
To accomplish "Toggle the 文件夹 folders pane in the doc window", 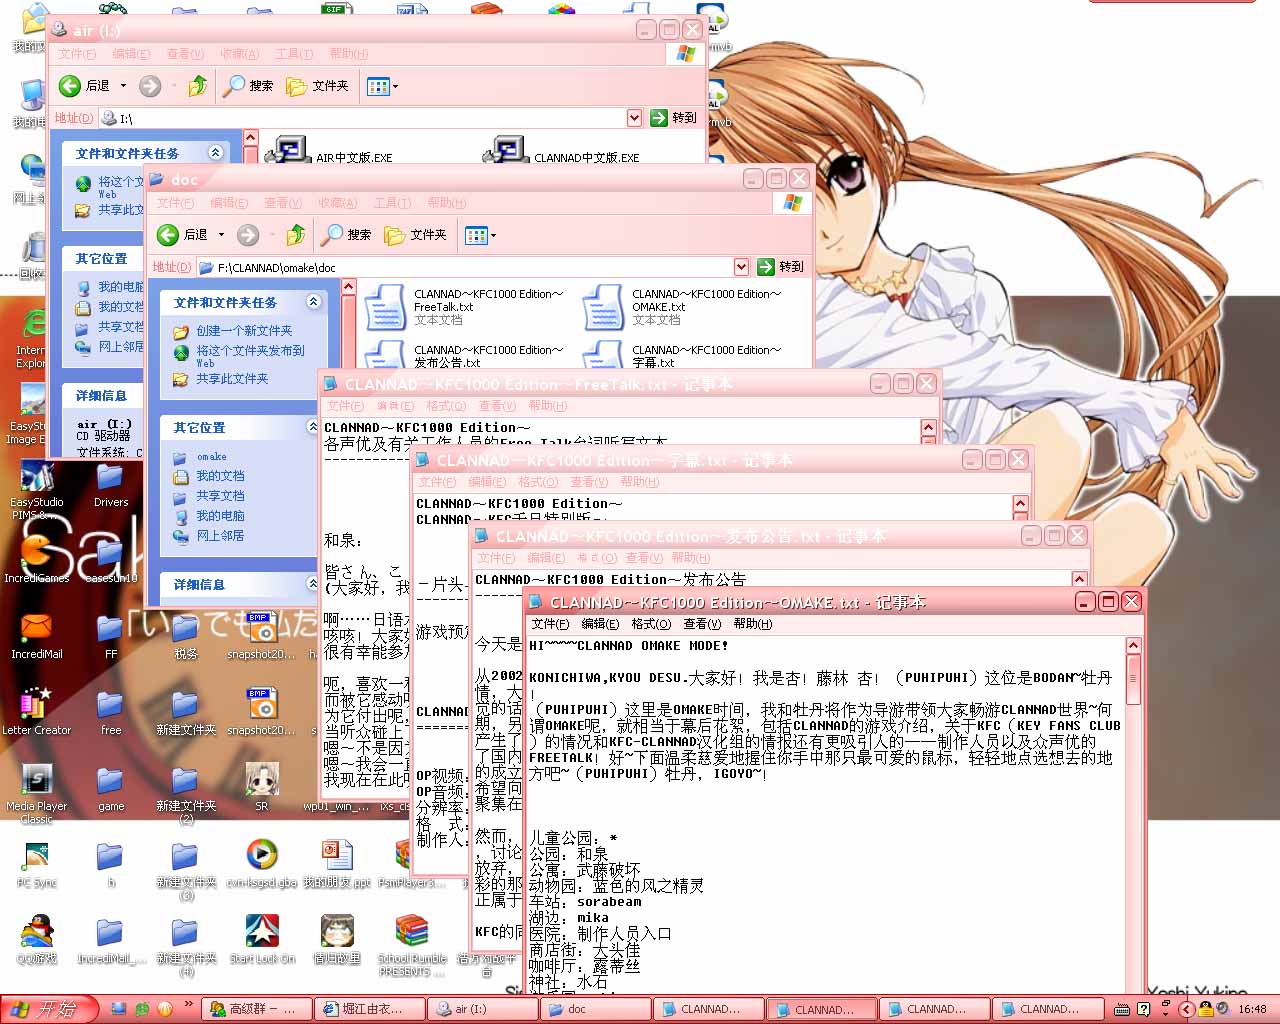I will pos(416,235).
